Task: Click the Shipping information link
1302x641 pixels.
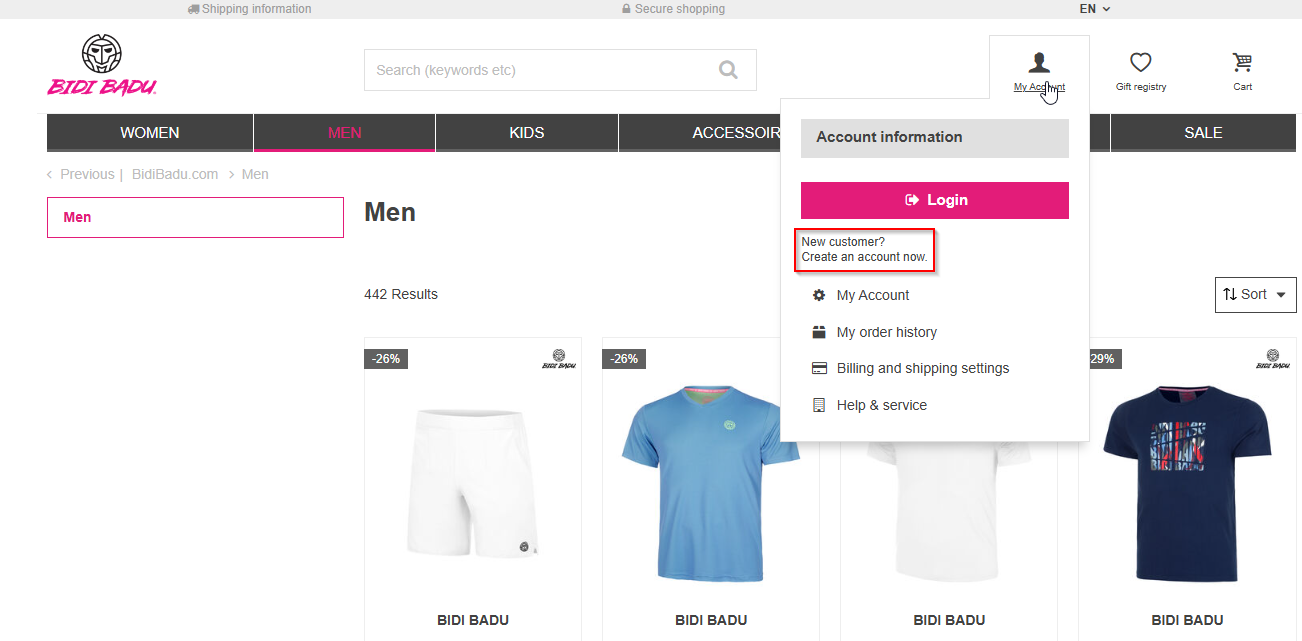Action: (x=256, y=9)
